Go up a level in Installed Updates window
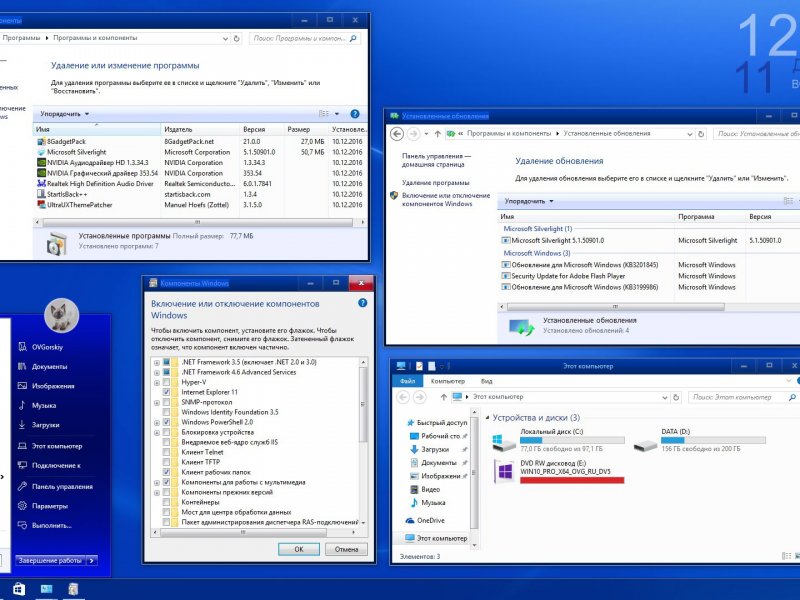The height and width of the screenshot is (600, 800). tap(437, 134)
